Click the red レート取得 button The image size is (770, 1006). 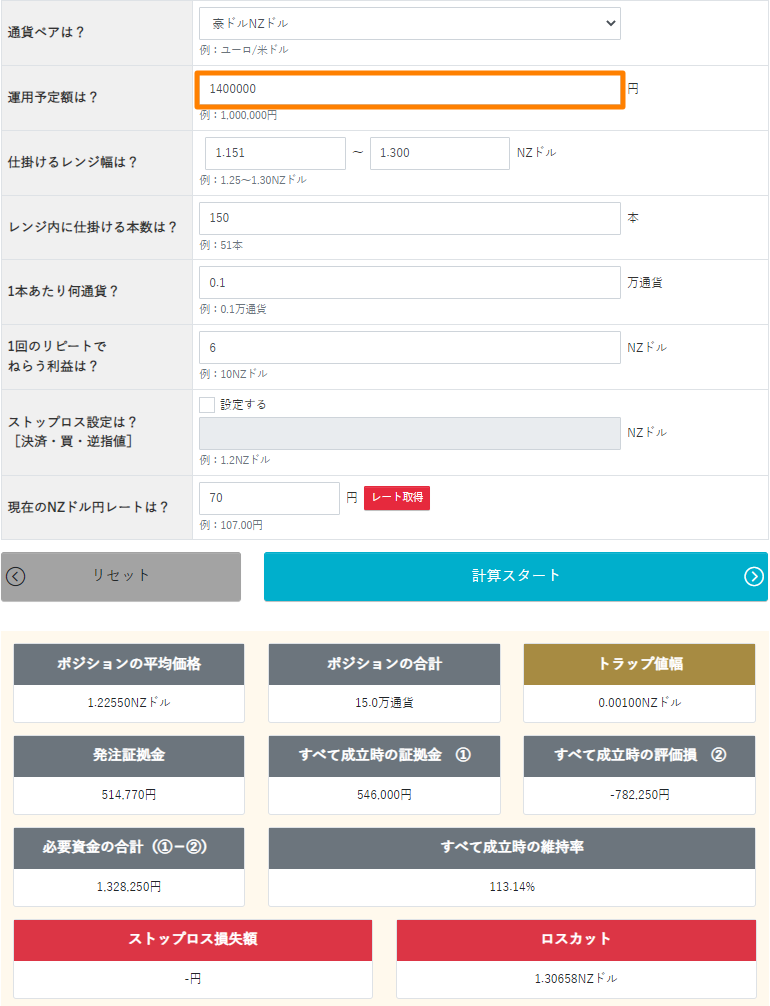tap(397, 498)
